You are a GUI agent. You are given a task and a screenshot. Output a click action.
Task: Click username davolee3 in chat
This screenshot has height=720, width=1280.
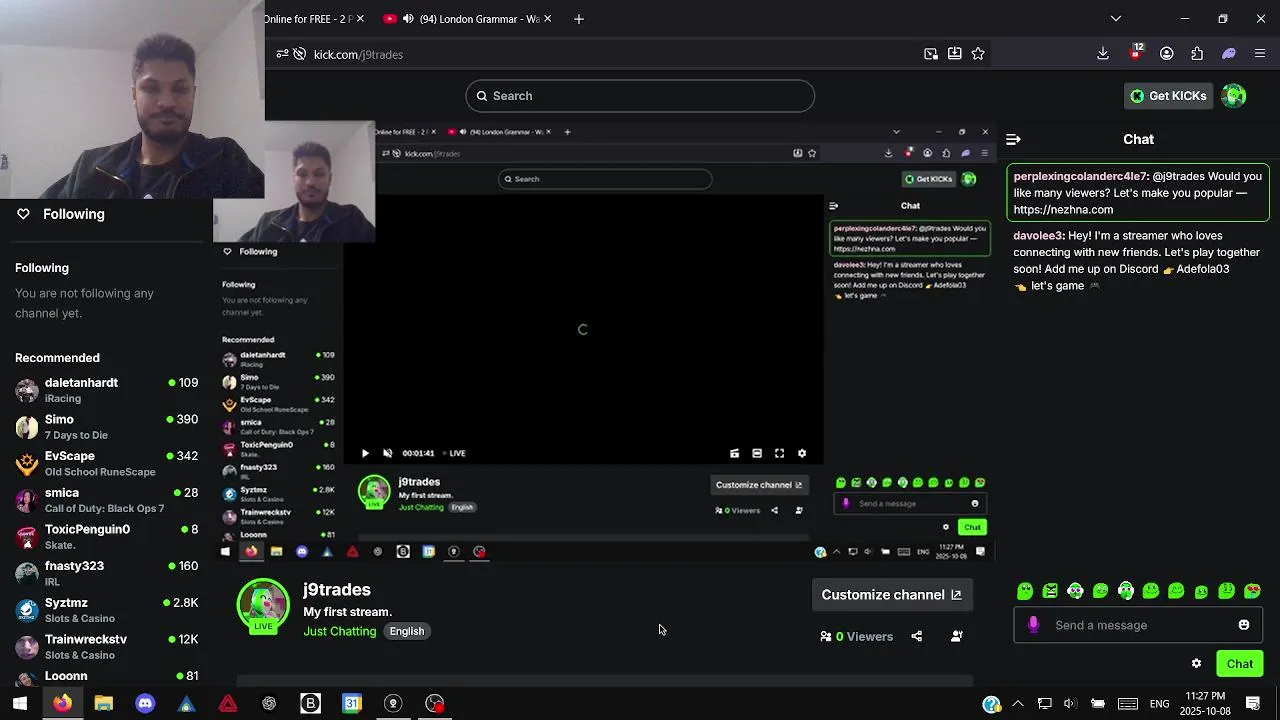pyautogui.click(x=1039, y=236)
